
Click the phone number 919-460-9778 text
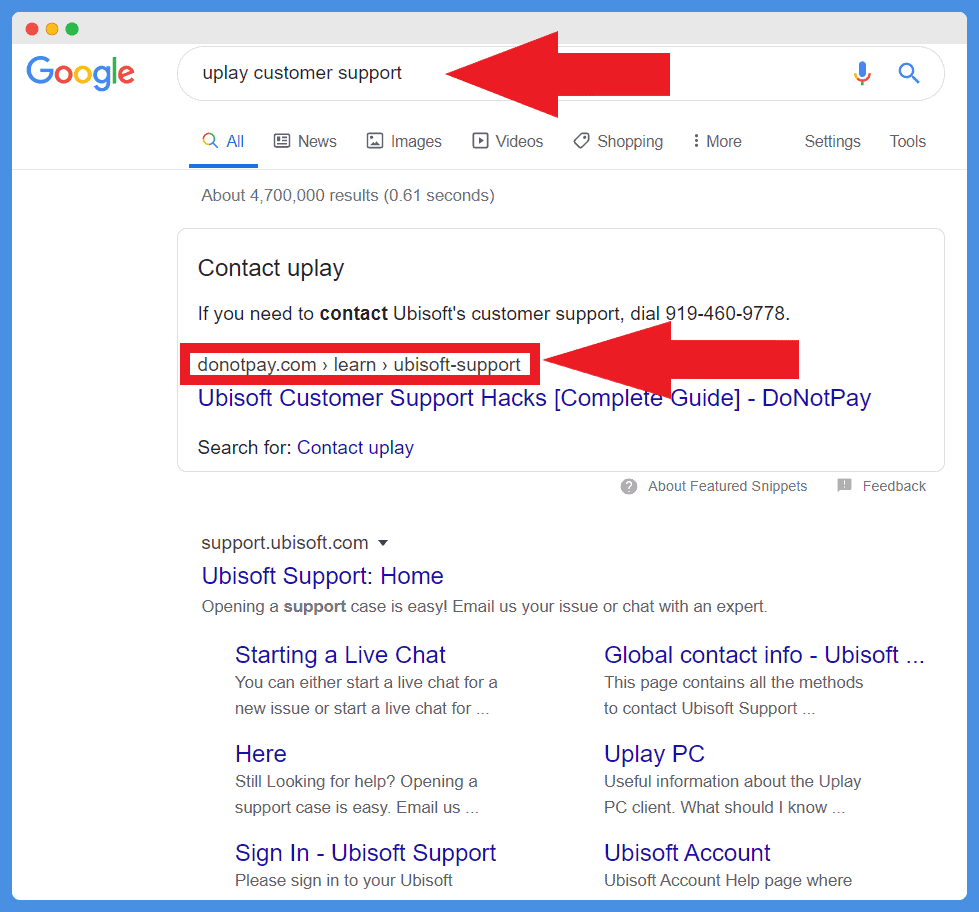(724, 313)
